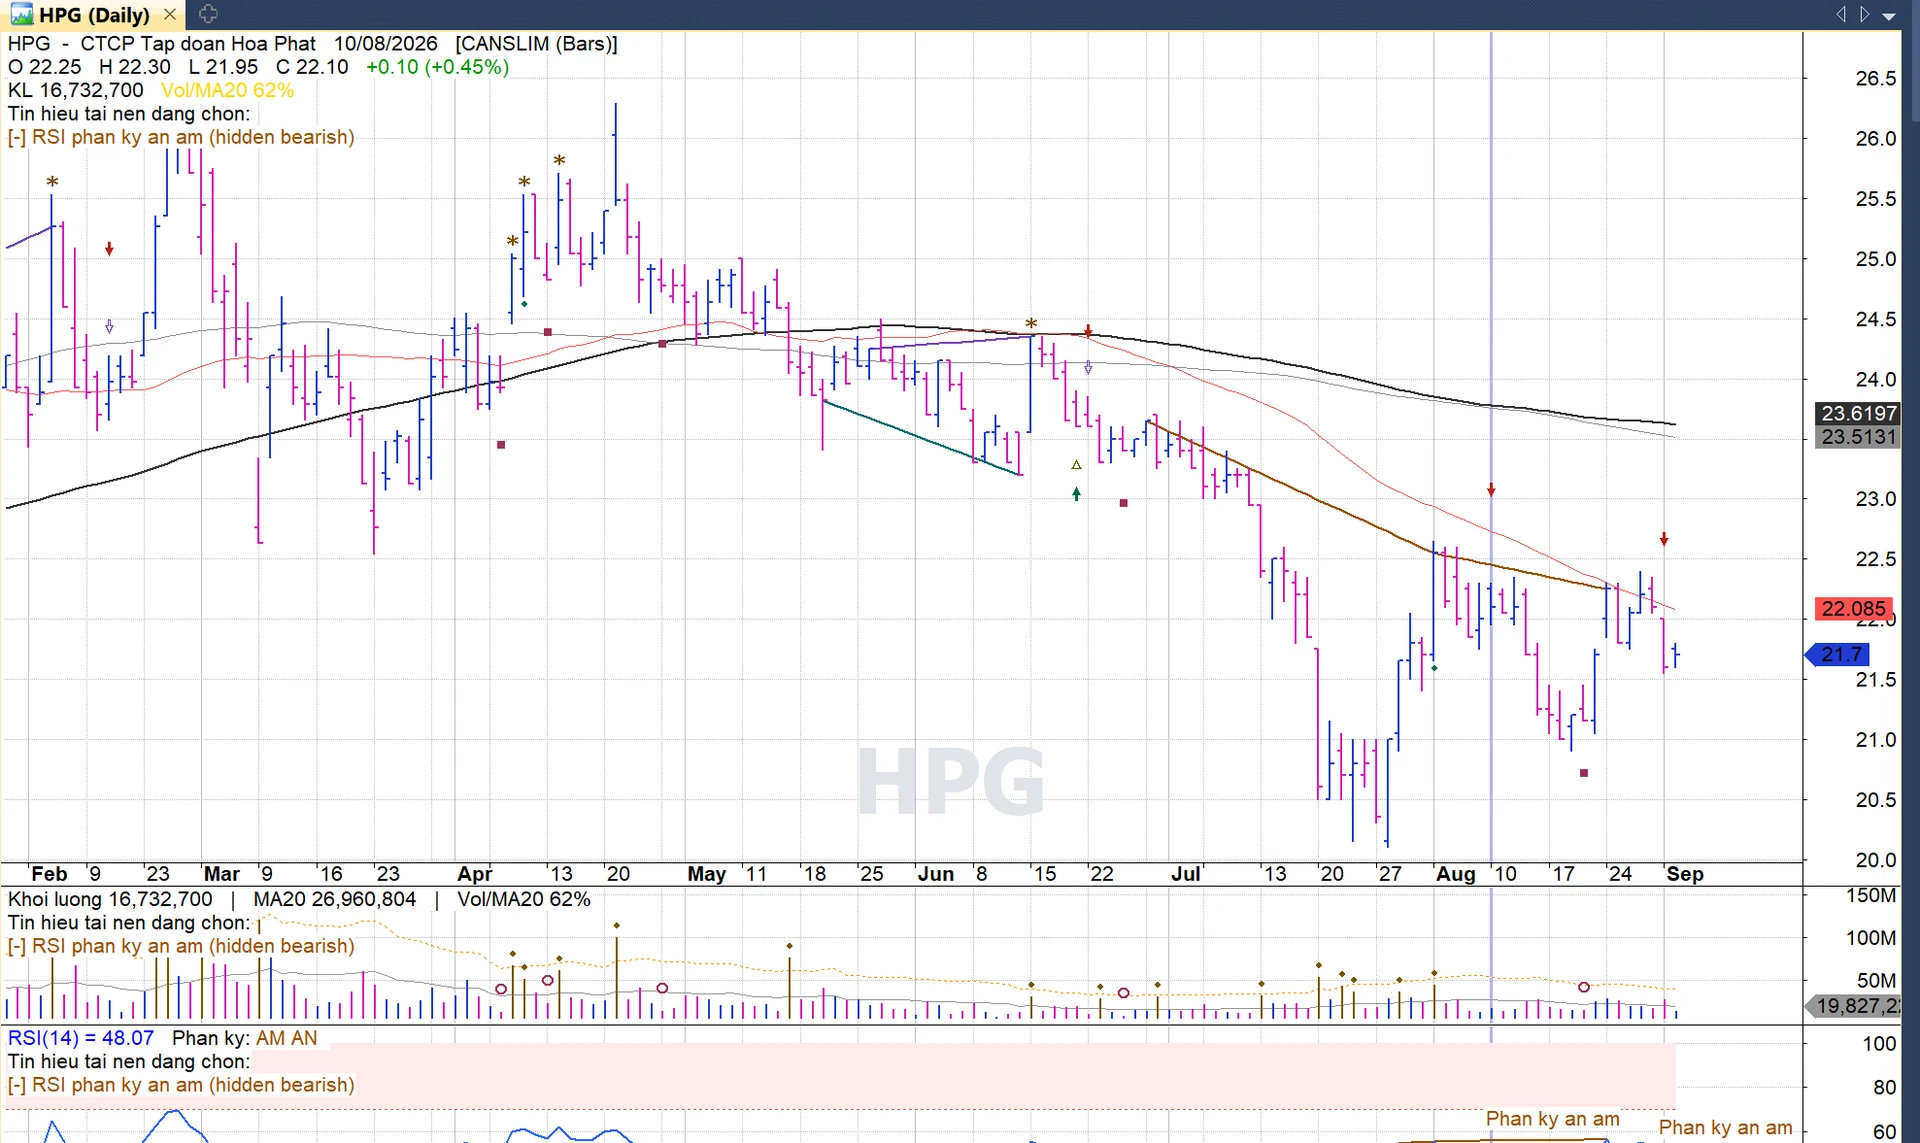The image size is (1920, 1143).
Task: Click the "26.5" price scale label
Action: pos(1875,78)
